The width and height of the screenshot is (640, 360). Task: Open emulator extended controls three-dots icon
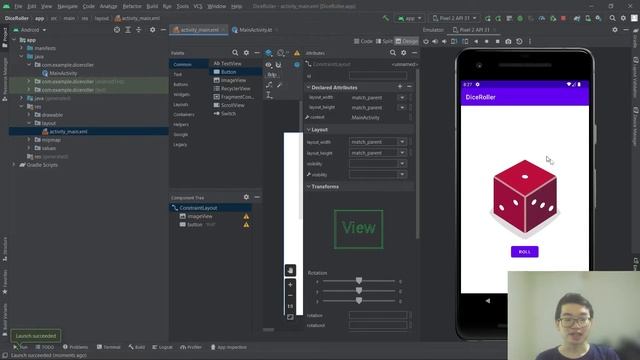(x=530, y=41)
